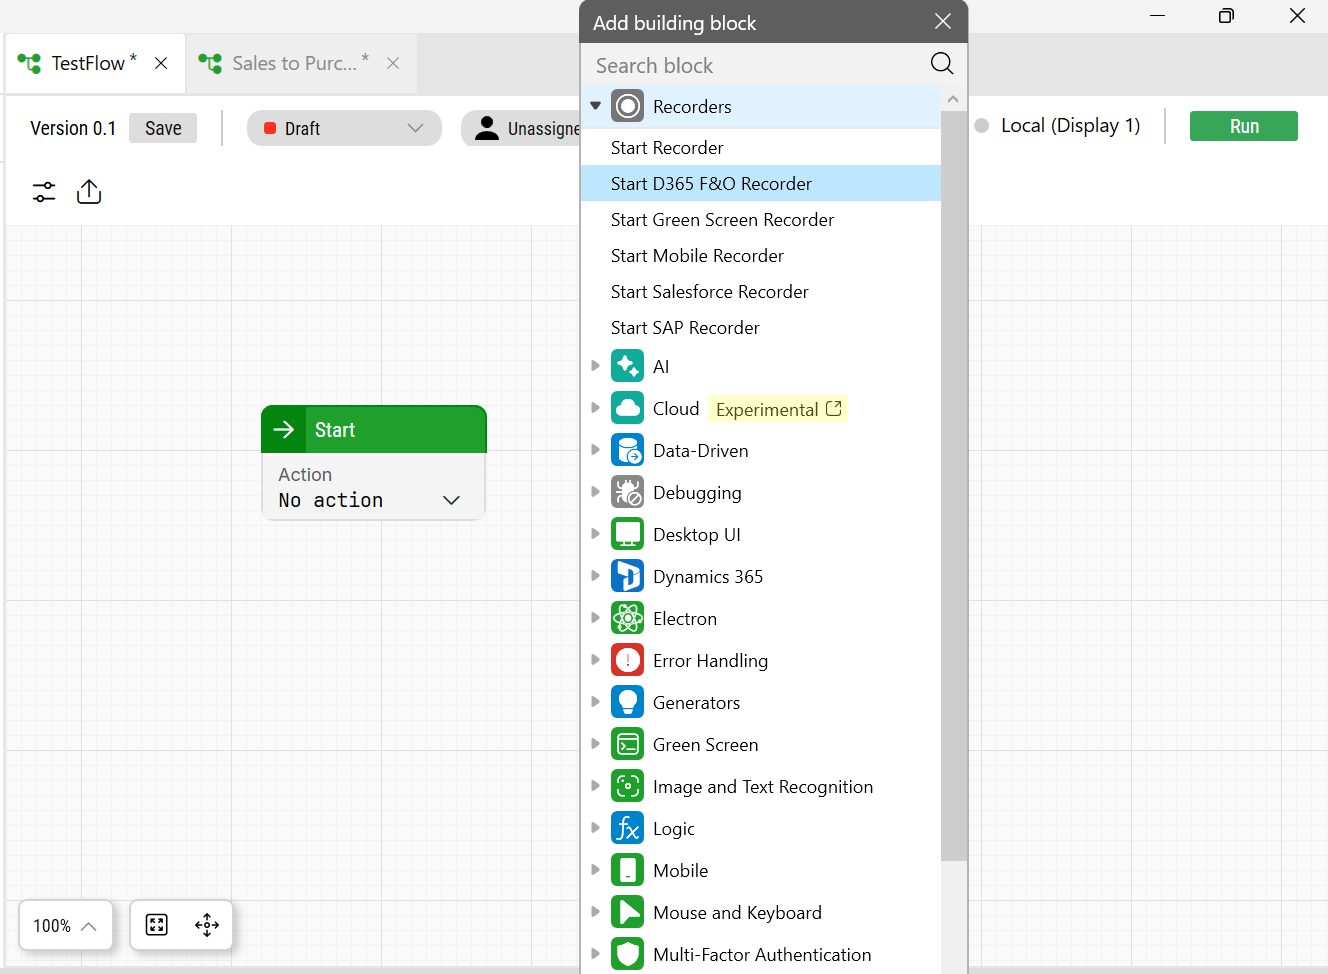Viewport: 1328px width, 974px height.
Task: Open the Draft status dropdown
Action: [x=344, y=128]
